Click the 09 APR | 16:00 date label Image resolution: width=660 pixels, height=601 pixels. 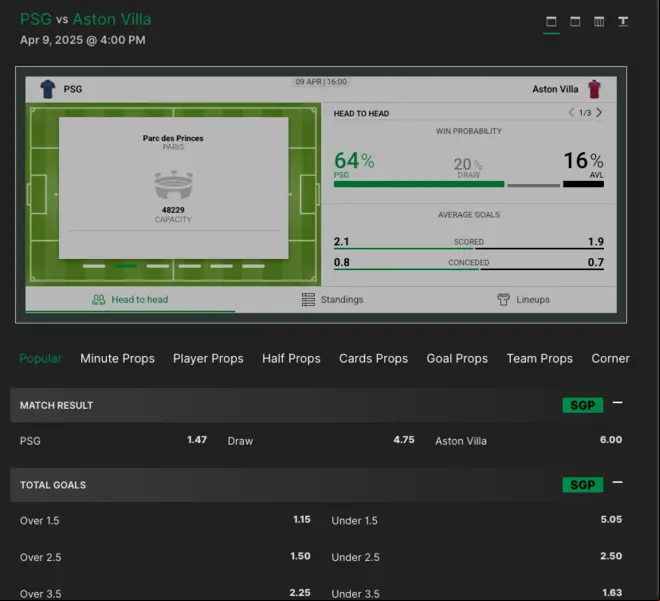321,82
